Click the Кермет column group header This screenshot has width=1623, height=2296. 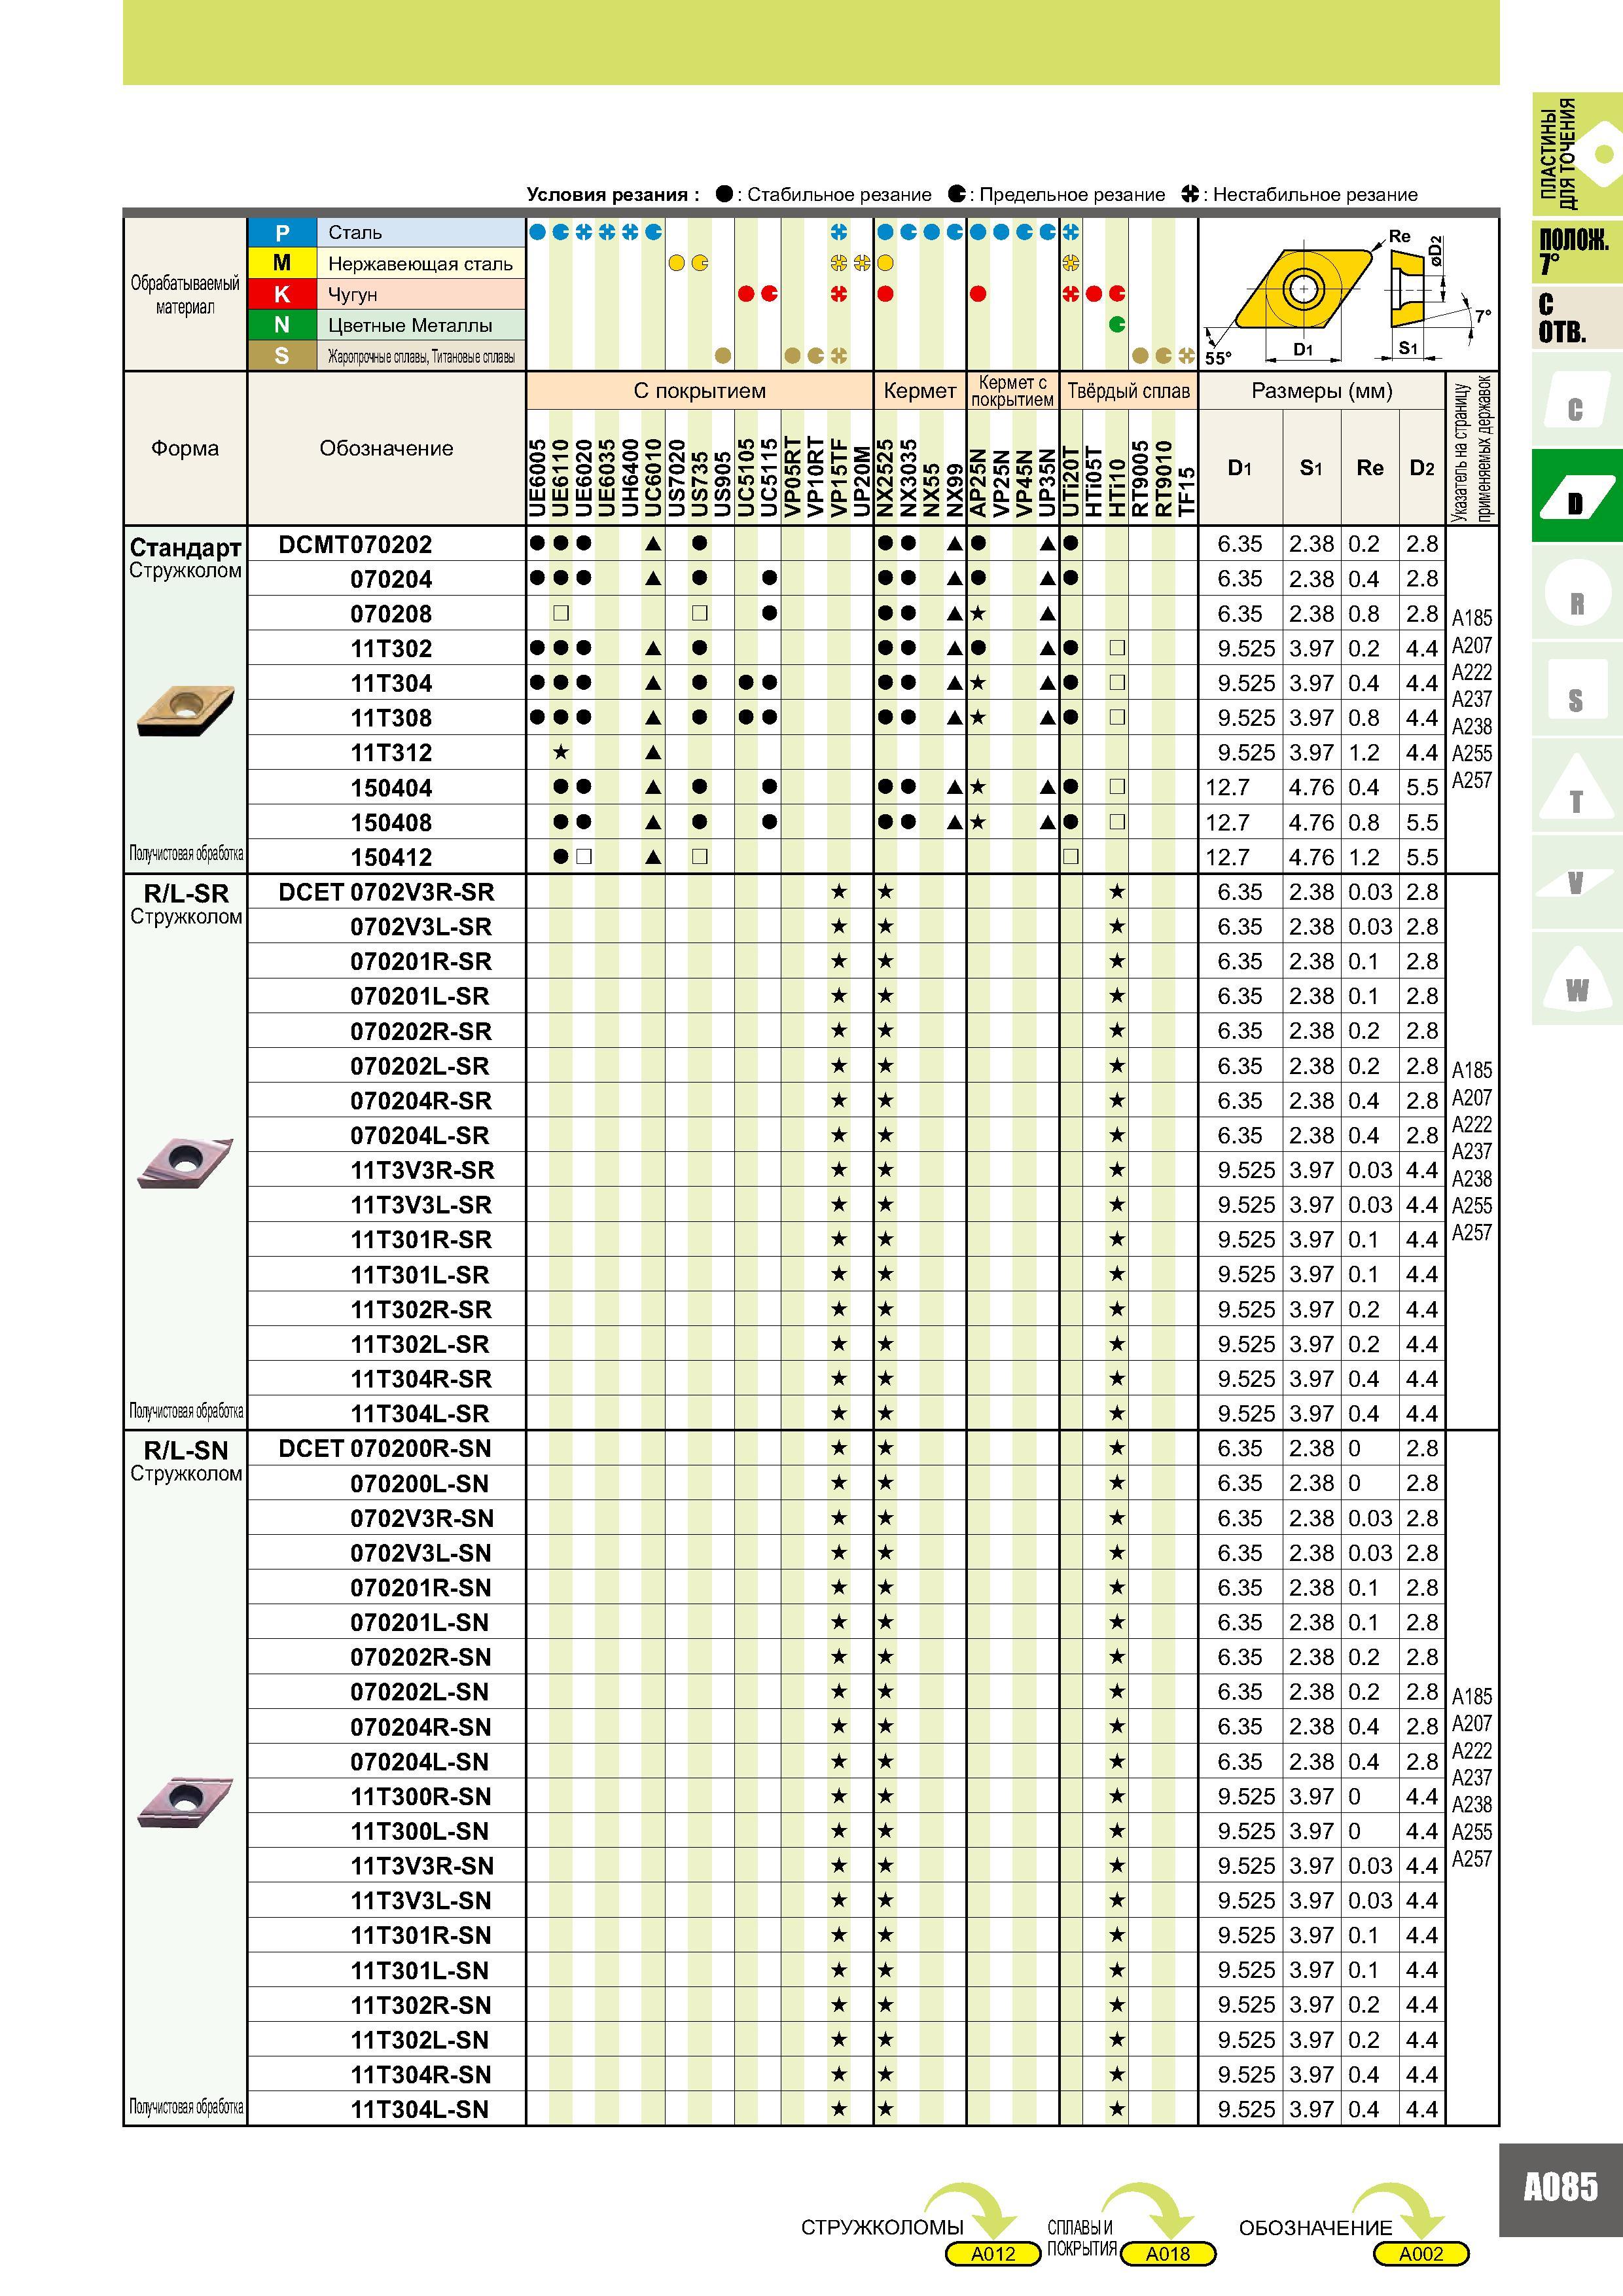[920, 391]
